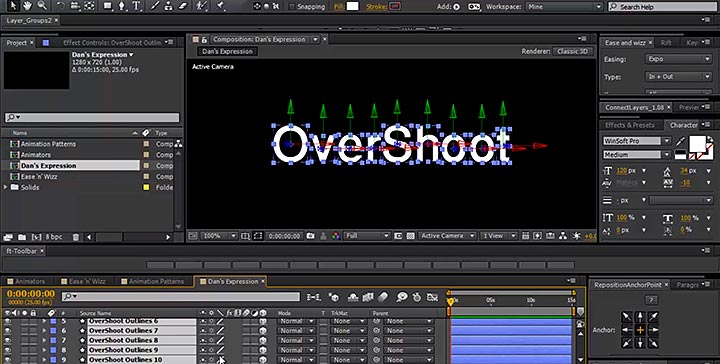
Task: Open Mode dropdown for OverShoot Outlines 8
Action: [x=296, y=340]
